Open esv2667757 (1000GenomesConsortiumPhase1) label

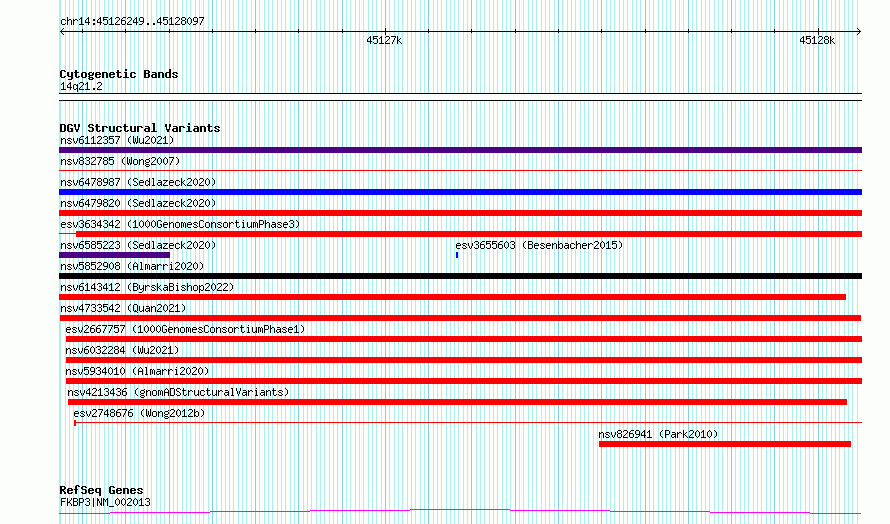coord(185,329)
